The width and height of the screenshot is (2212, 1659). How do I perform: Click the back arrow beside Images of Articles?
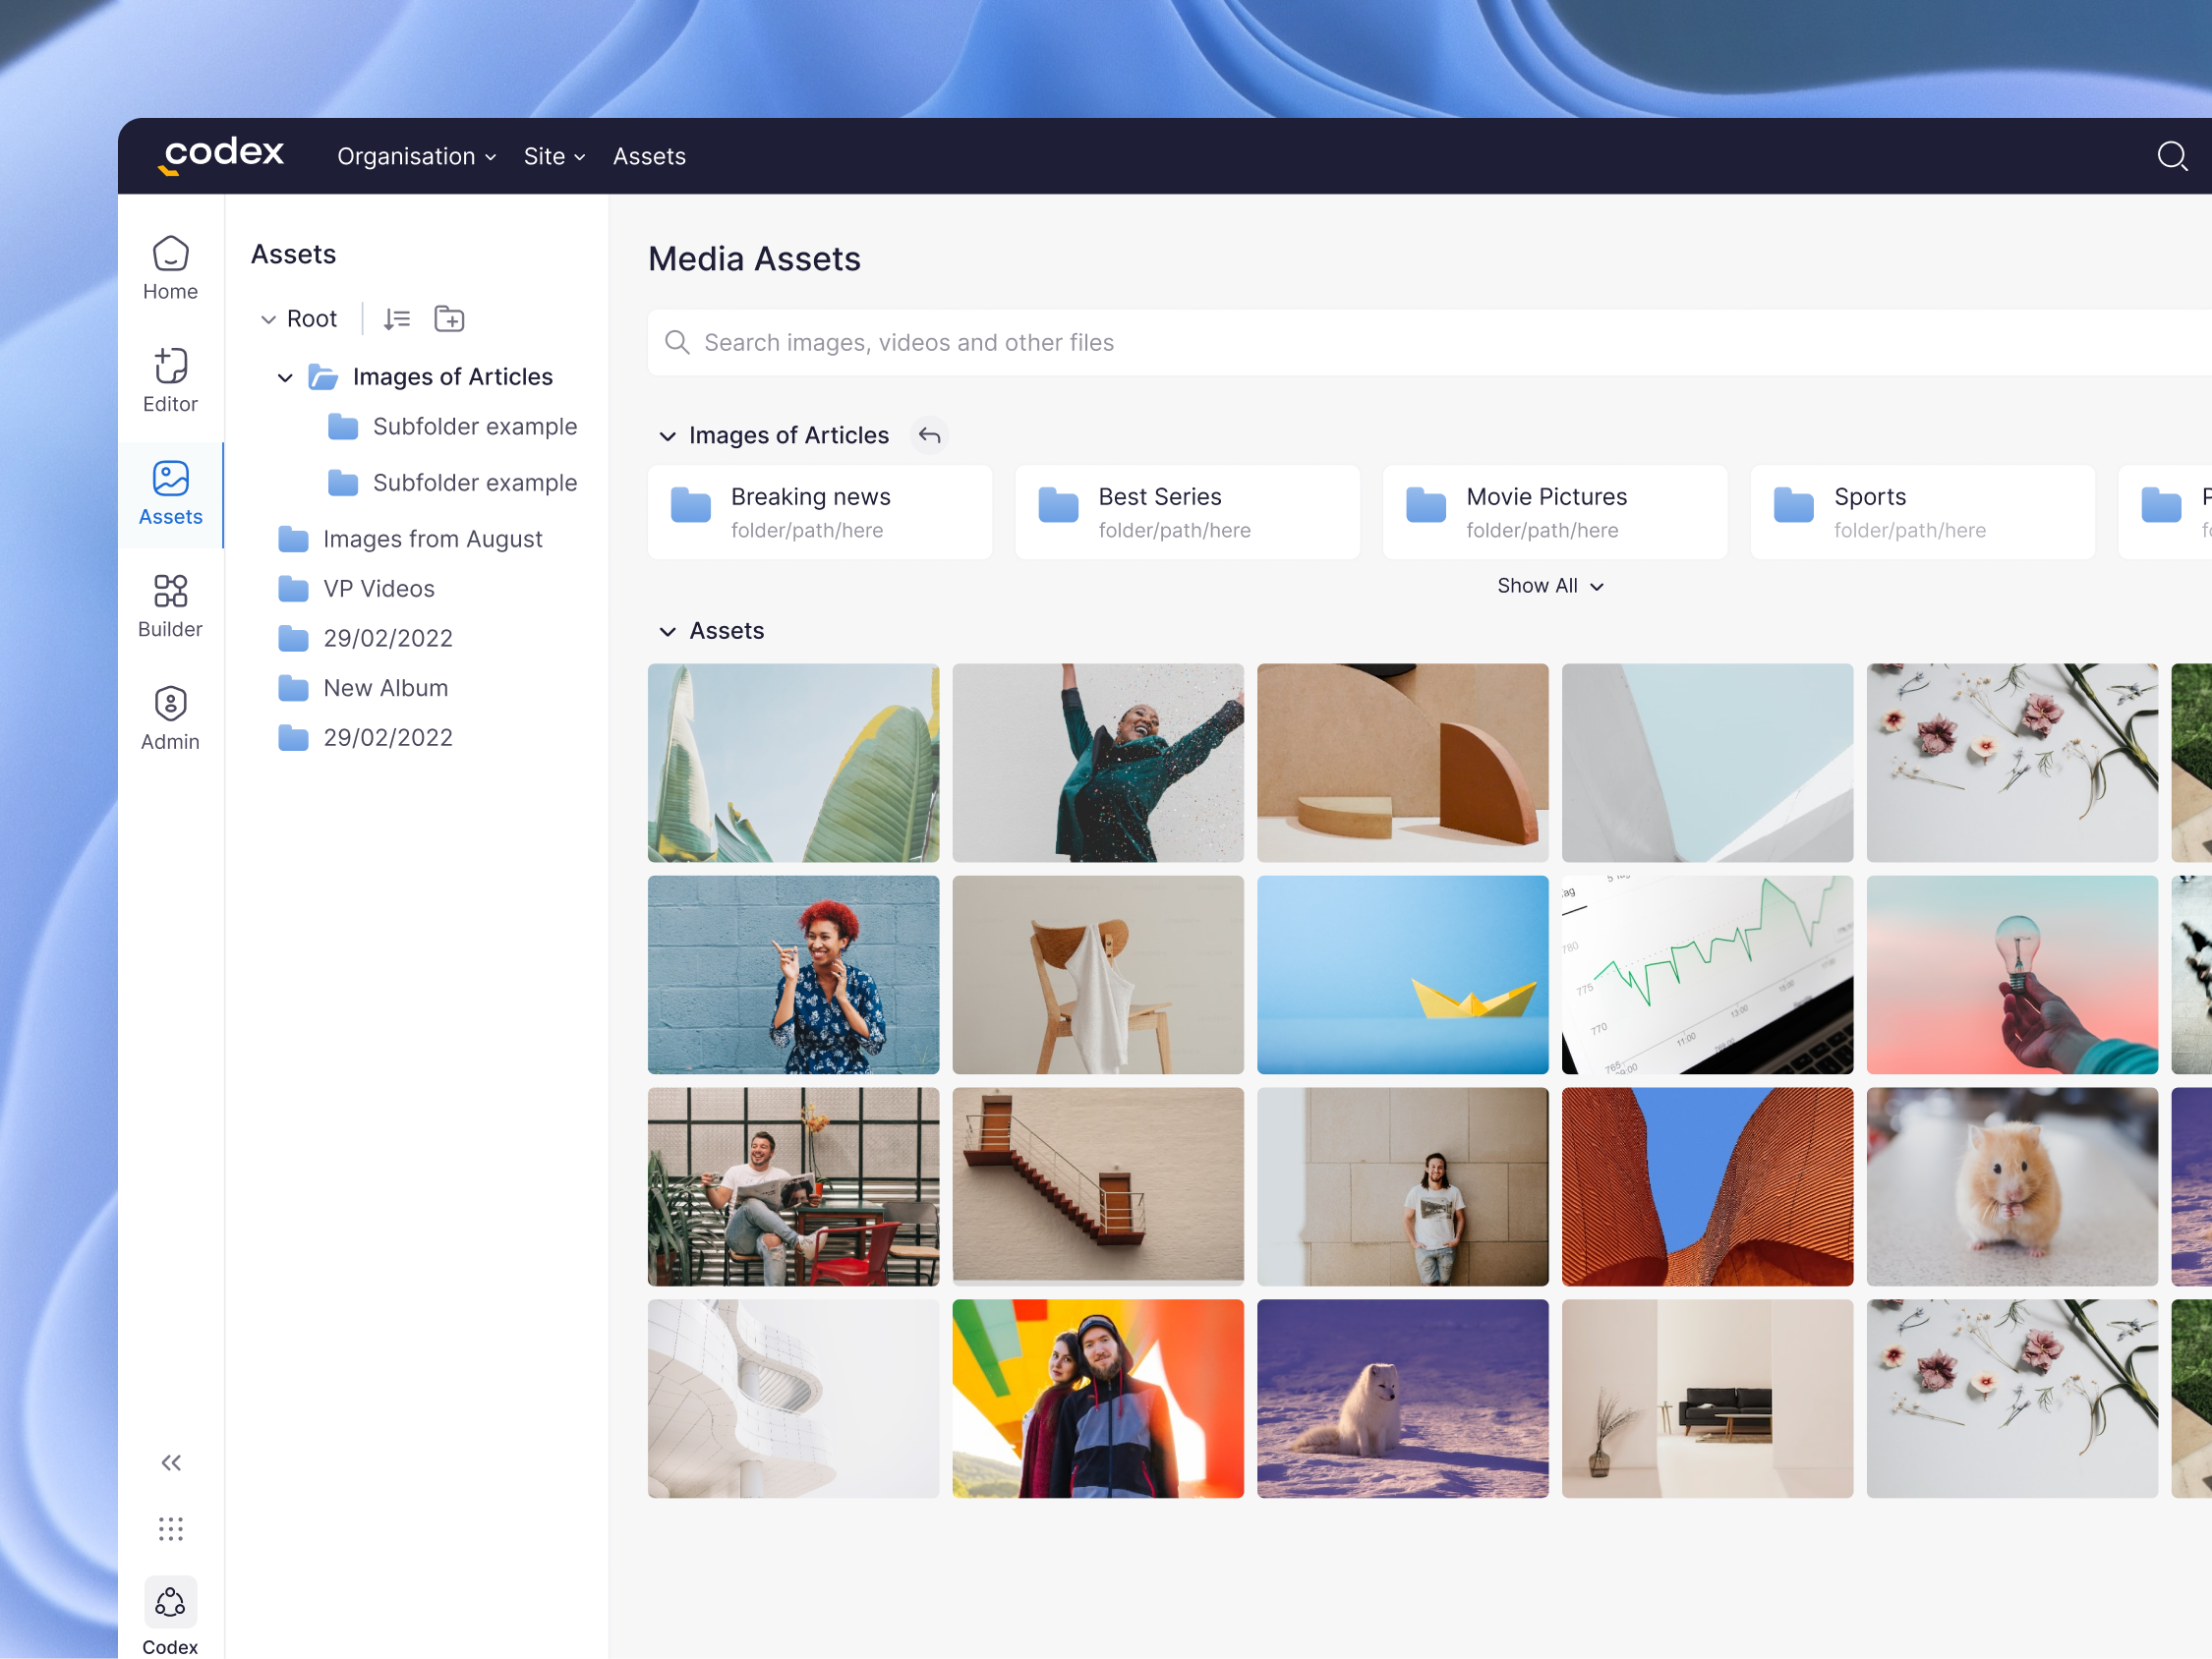click(929, 435)
